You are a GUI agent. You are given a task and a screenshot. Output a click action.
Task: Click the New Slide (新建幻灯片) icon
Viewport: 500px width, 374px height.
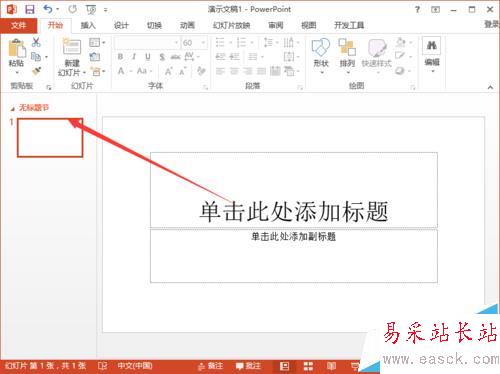coord(72,47)
